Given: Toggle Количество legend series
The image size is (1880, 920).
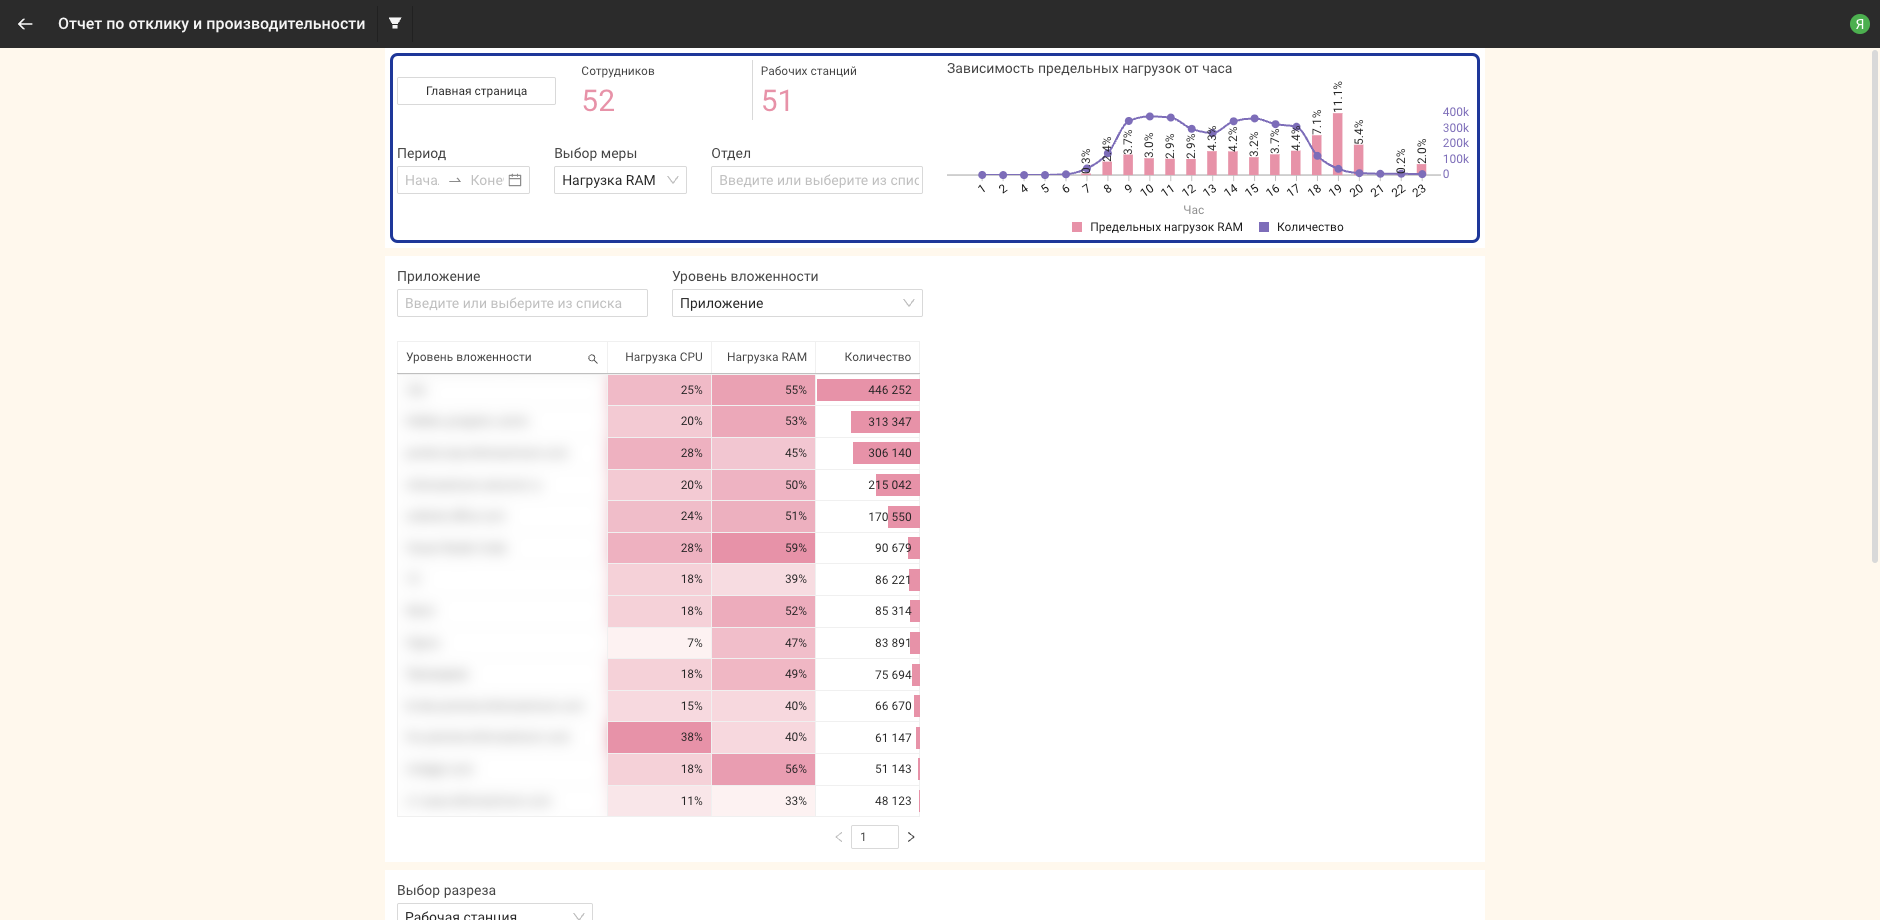Looking at the screenshot, I should 1301,227.
